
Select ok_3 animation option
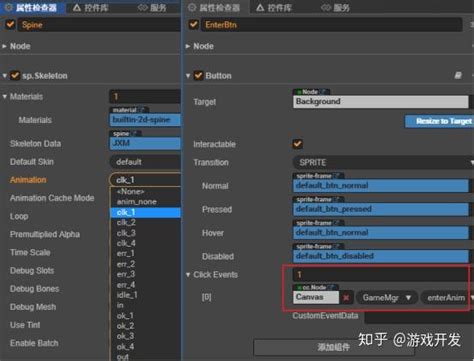click(x=146, y=336)
